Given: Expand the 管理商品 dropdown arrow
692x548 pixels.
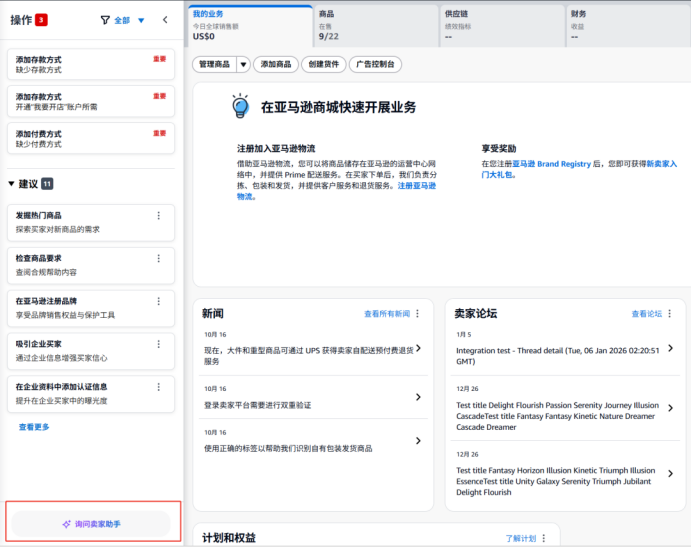Looking at the screenshot, I should pos(243,64).
